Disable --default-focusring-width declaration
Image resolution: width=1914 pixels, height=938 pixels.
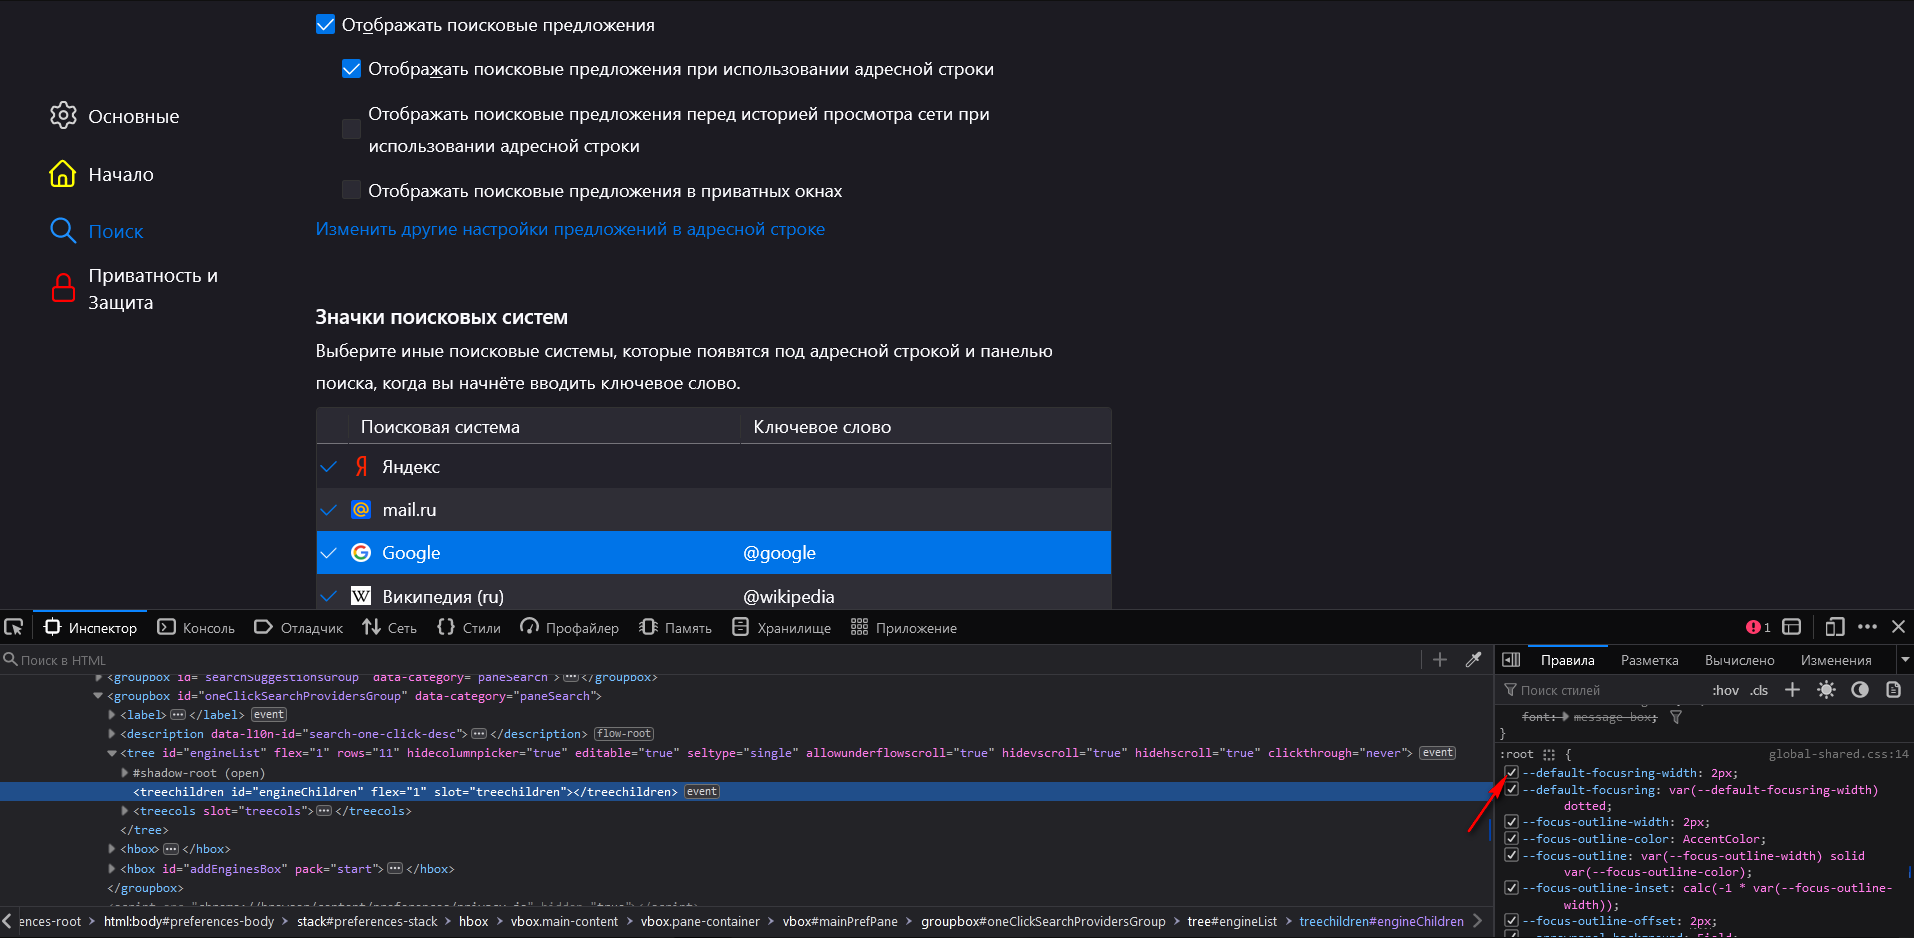(x=1512, y=773)
